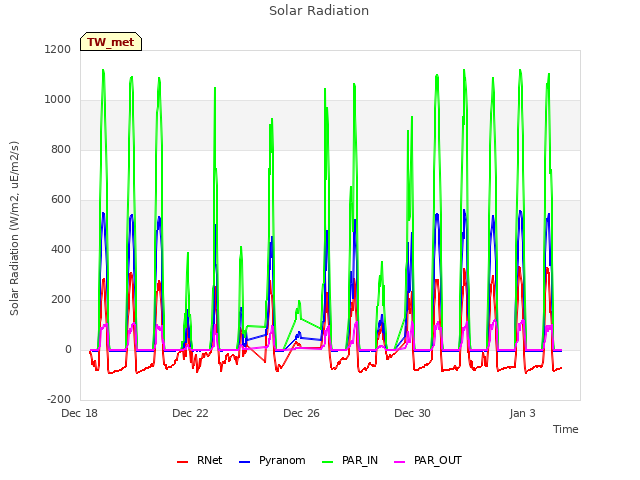Viewport: 640px width, 480px height.
Task: Click the Jan 3 x-axis label
Action: point(522,413)
